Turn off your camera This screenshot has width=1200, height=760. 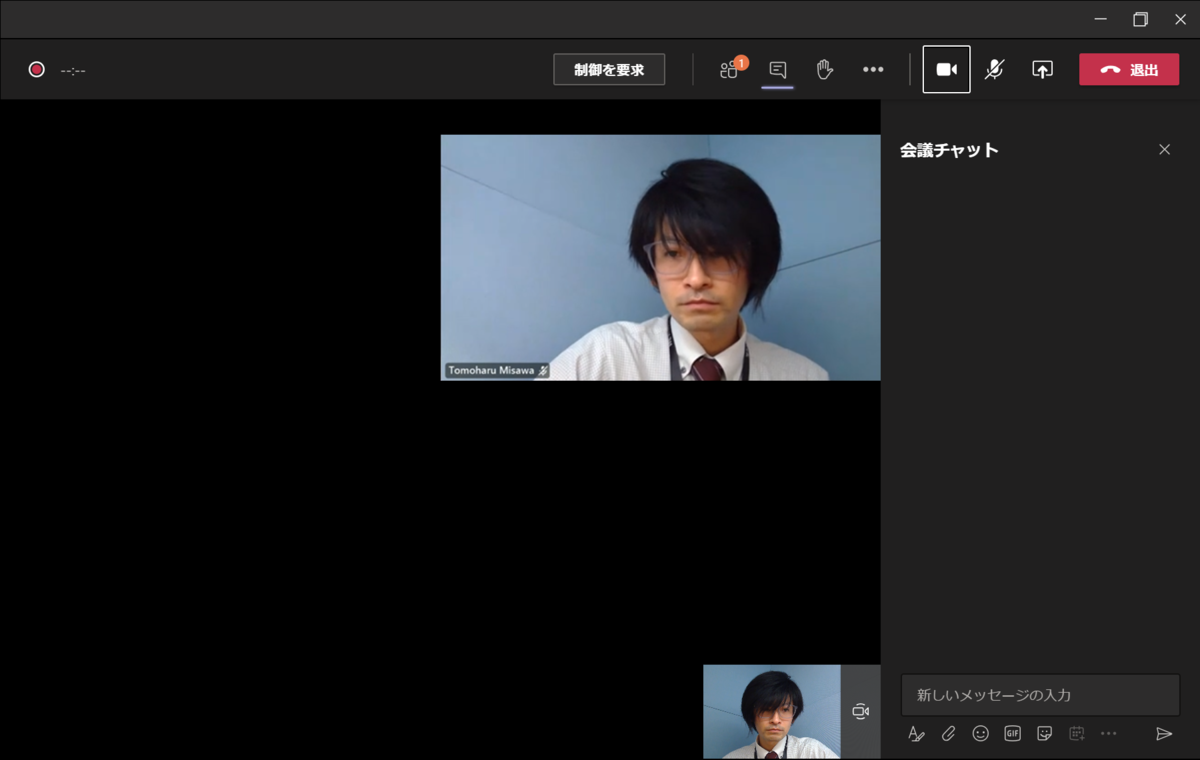pyautogui.click(x=945, y=69)
